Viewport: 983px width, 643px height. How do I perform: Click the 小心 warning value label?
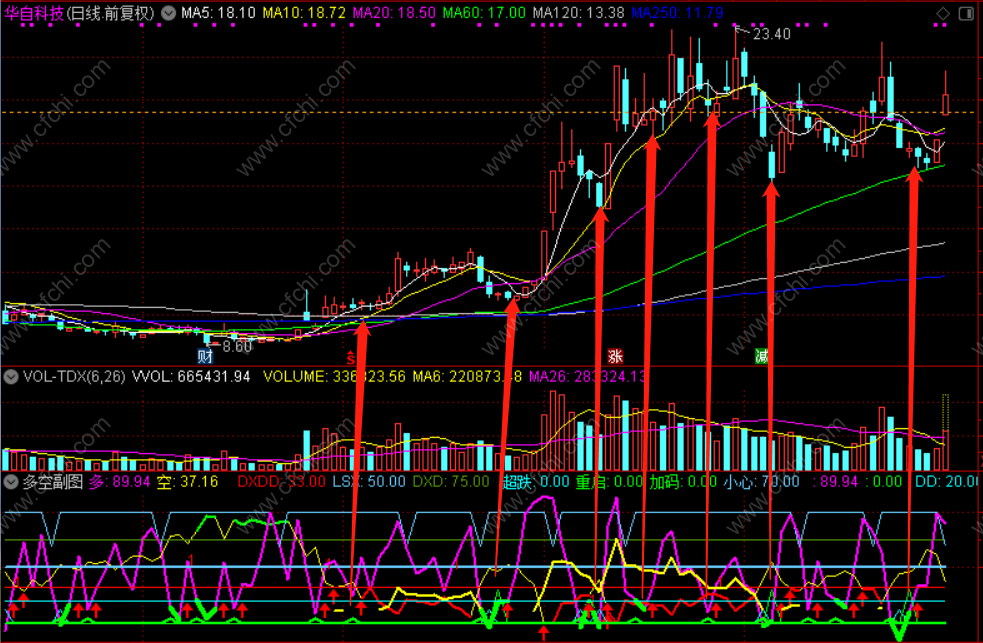point(761,482)
